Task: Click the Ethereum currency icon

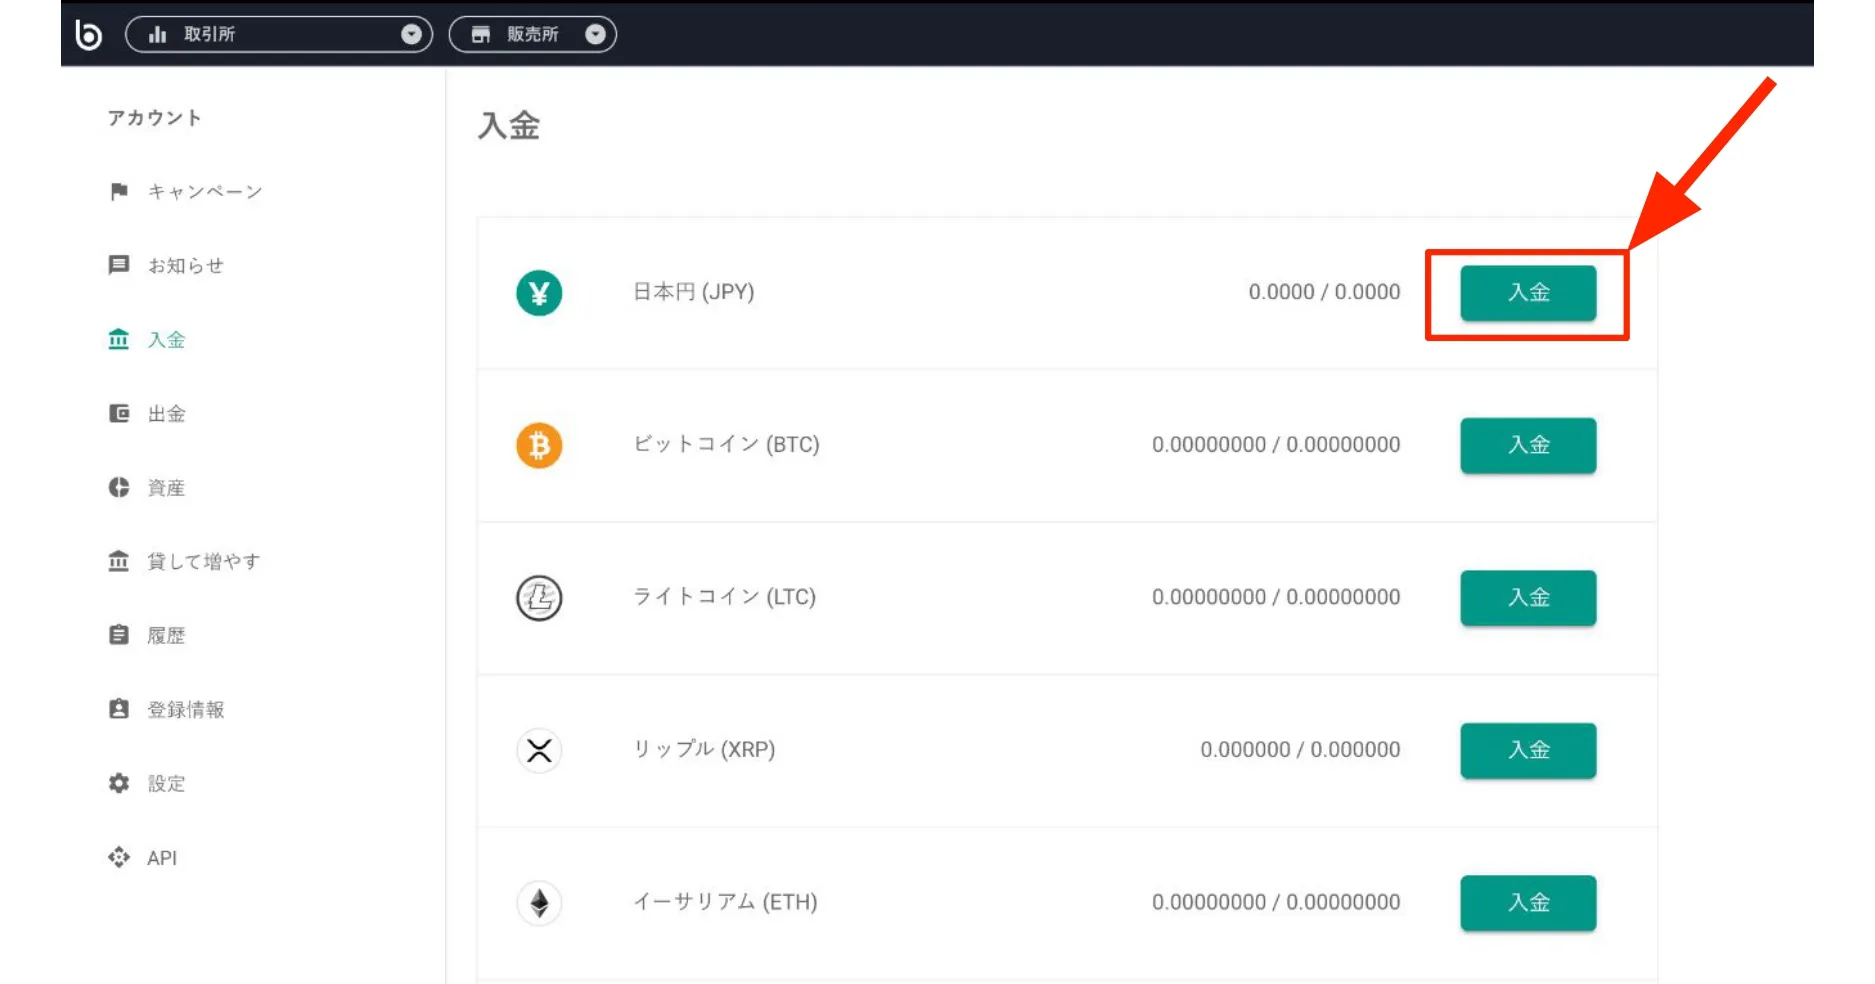Action: (539, 902)
